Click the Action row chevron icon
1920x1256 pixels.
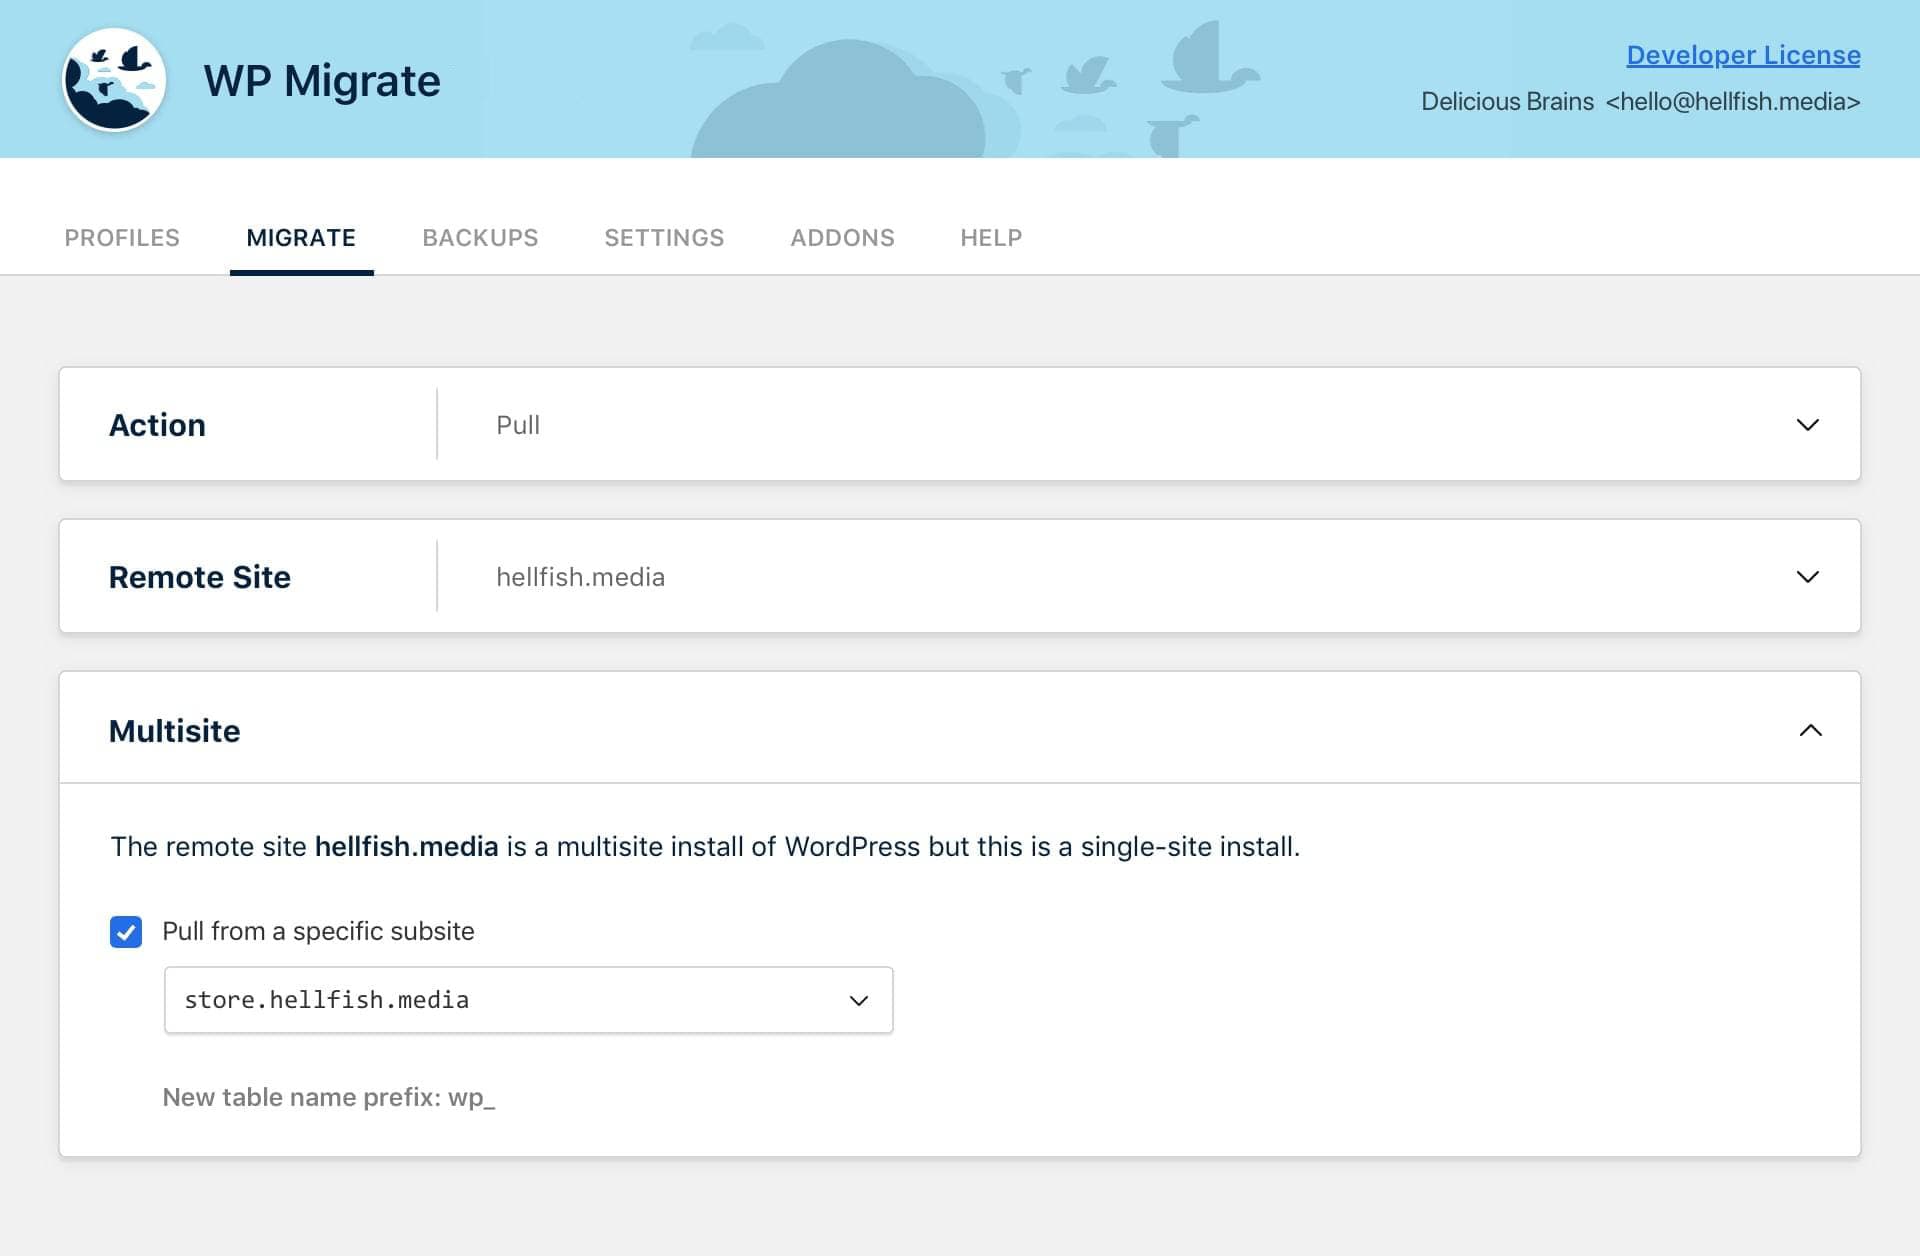pyautogui.click(x=1807, y=424)
